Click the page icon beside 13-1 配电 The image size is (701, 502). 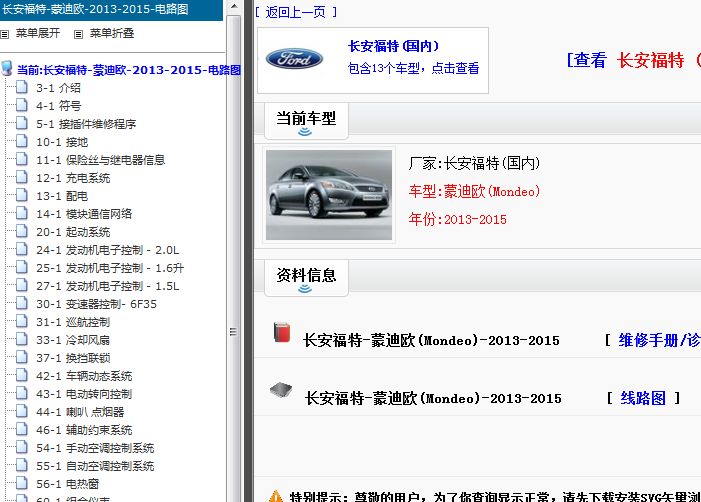click(21, 195)
